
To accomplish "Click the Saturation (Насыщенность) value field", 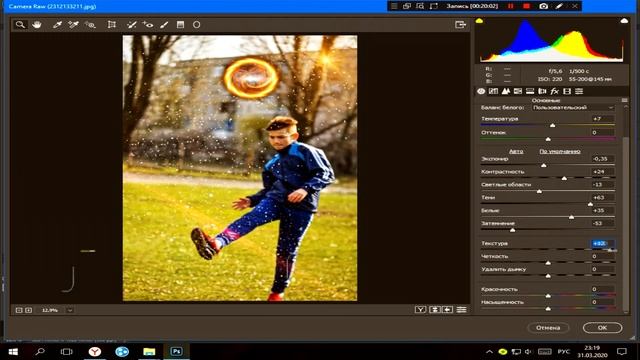I will [x=602, y=302].
